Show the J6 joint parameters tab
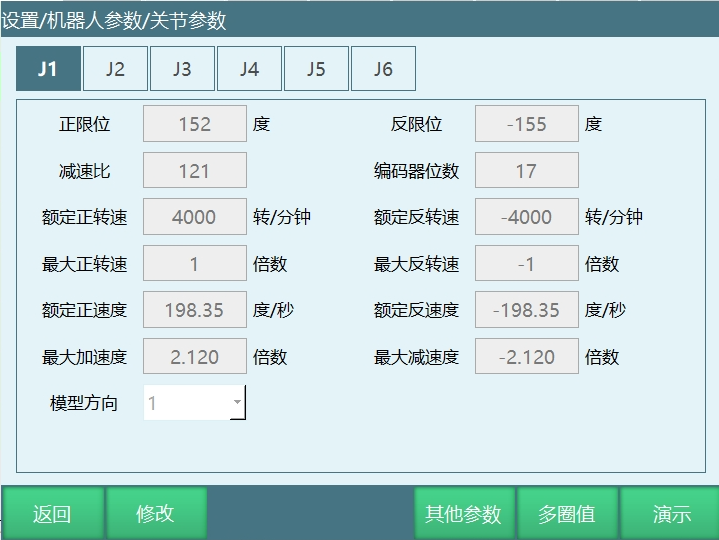Screen dimensions: 719x540 tap(383, 69)
